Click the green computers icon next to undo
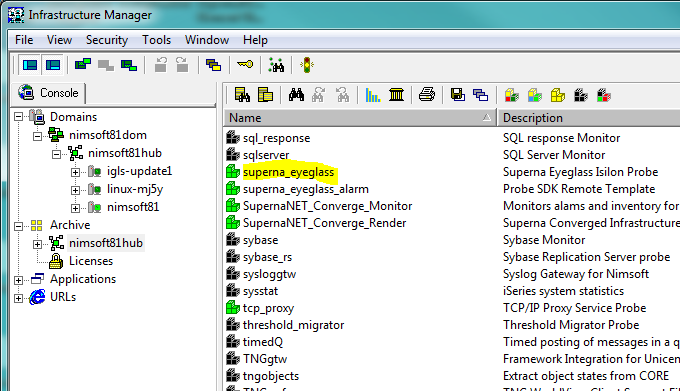Viewport: 680px width, 391px height. point(129,65)
